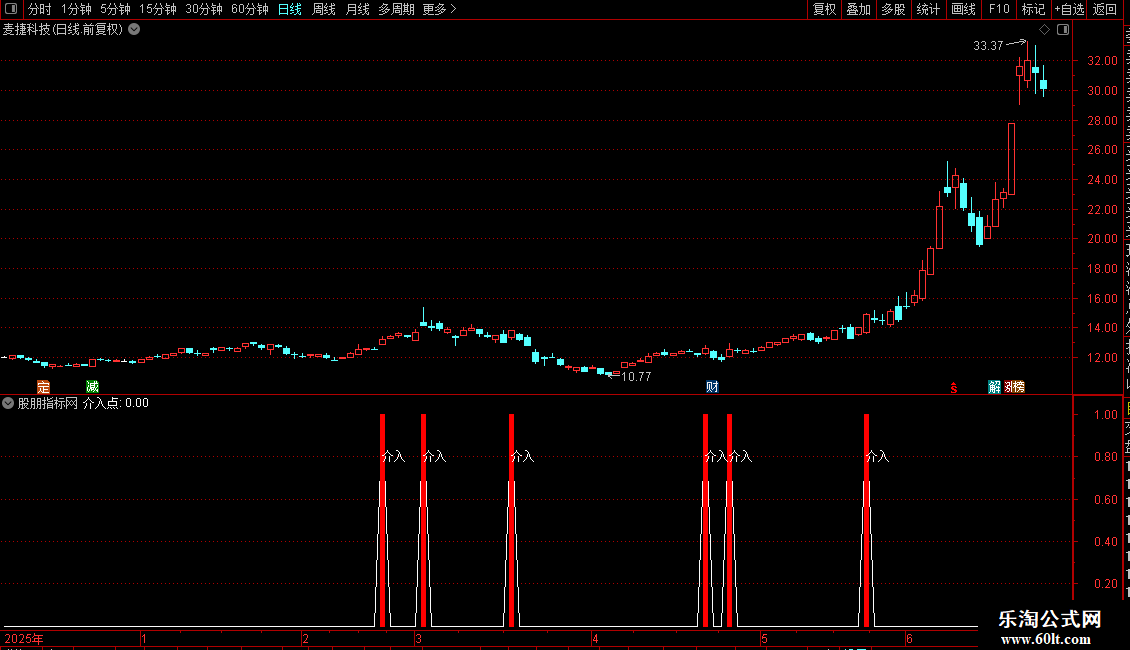The height and width of the screenshot is (650, 1130).
Task: Switch to the 5分钟 period tab
Action: click(x=115, y=9)
